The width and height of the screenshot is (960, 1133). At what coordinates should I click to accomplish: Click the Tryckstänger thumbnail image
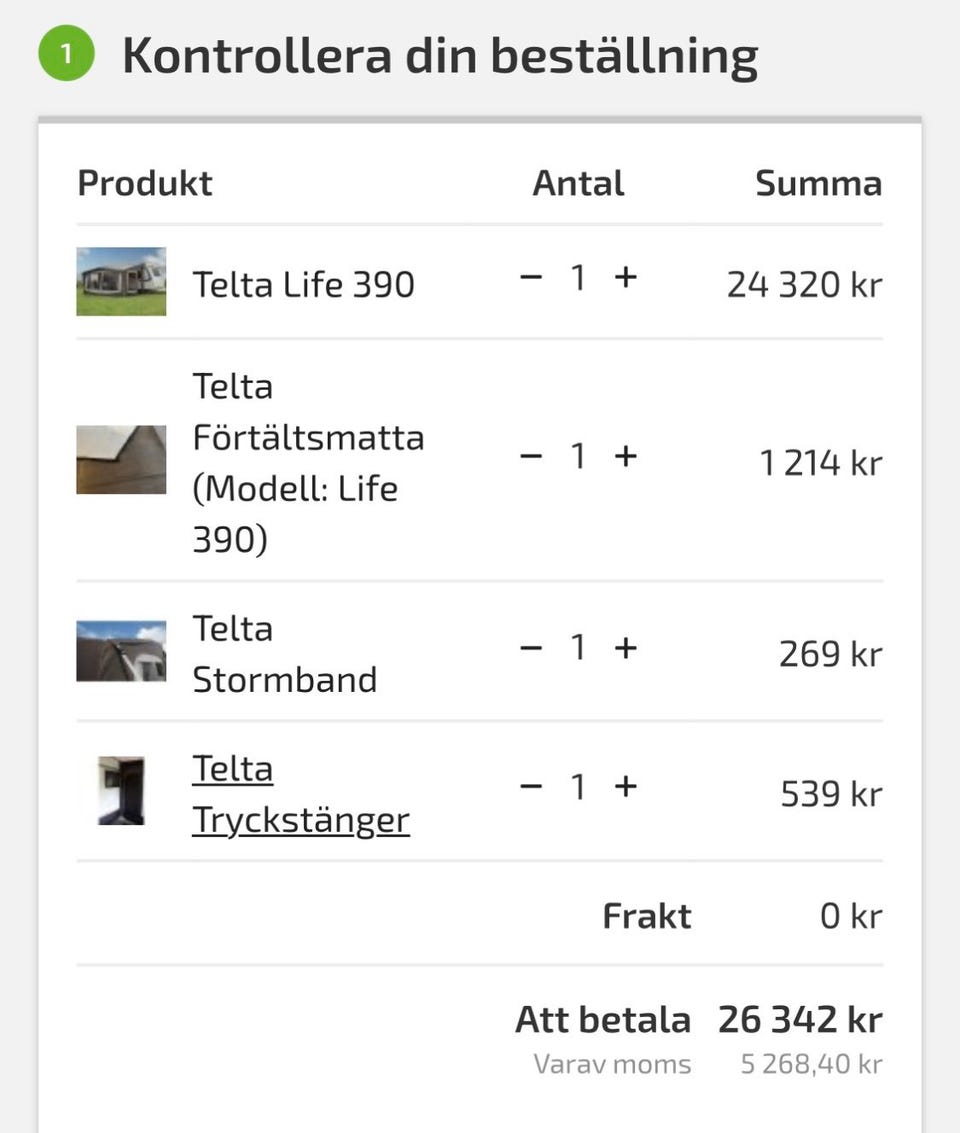[121, 790]
